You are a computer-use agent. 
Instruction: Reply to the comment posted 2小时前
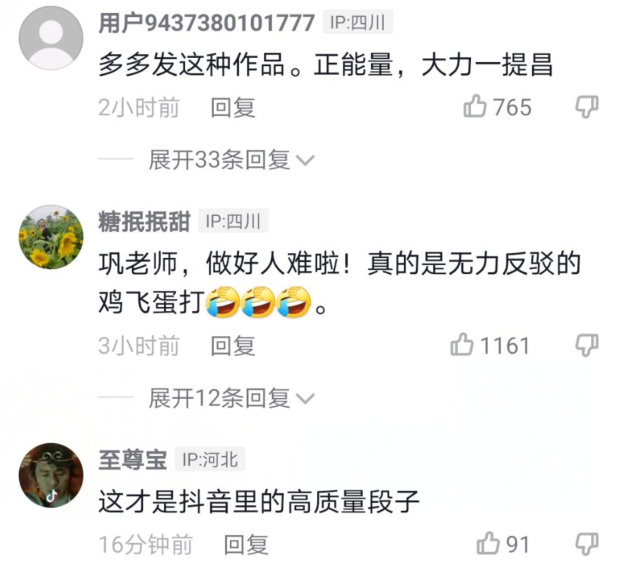click(233, 108)
